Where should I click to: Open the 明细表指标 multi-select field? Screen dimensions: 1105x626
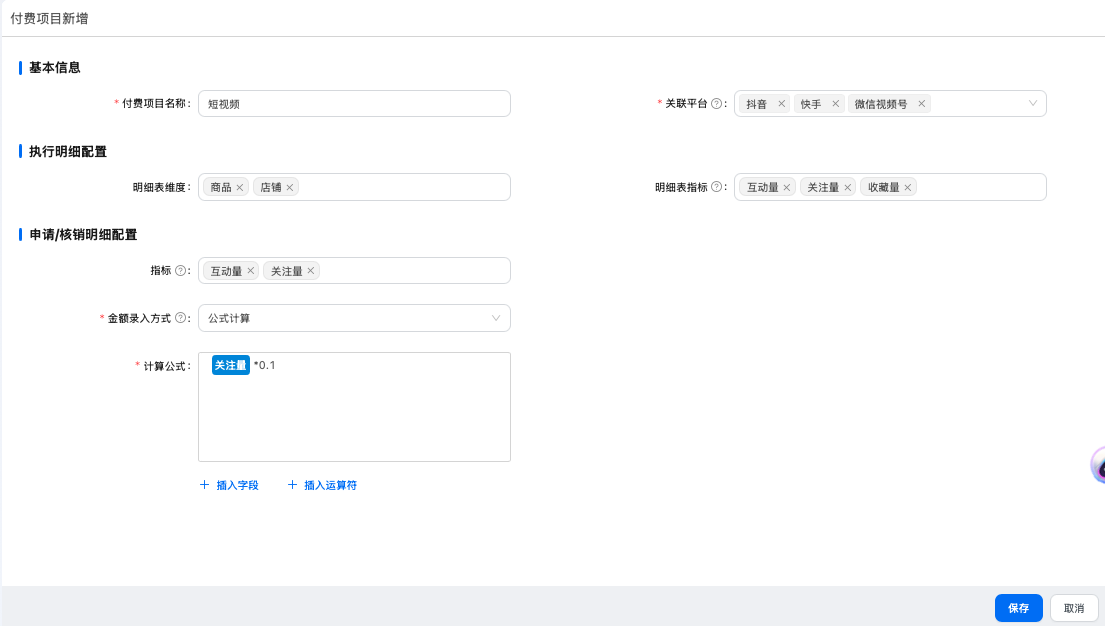click(890, 187)
